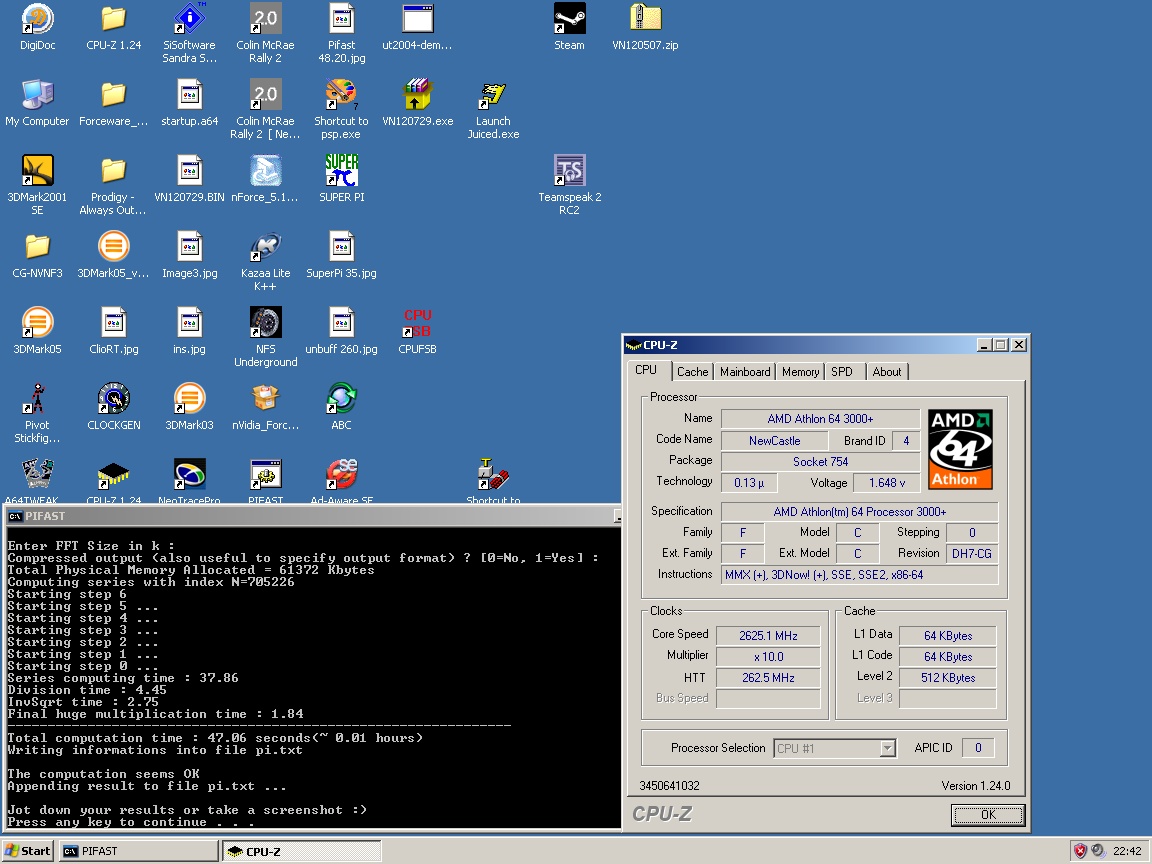Open Shortcut to psp.exe icon
Image resolution: width=1152 pixels, height=864 pixels.
(342, 109)
